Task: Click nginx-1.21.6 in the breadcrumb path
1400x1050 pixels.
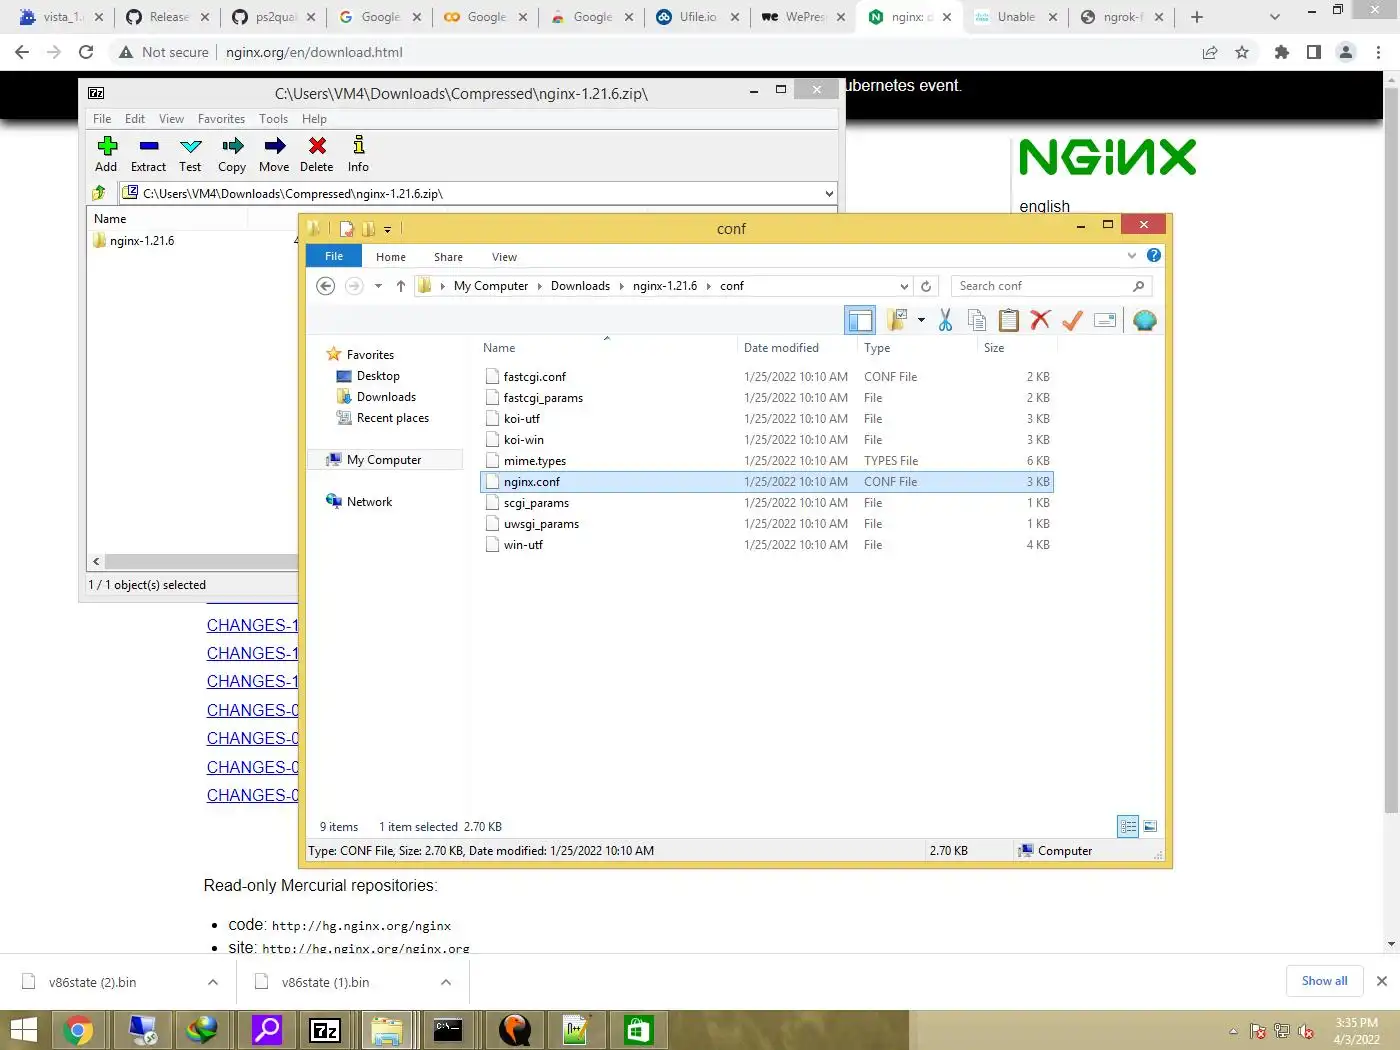Action: [665, 286]
